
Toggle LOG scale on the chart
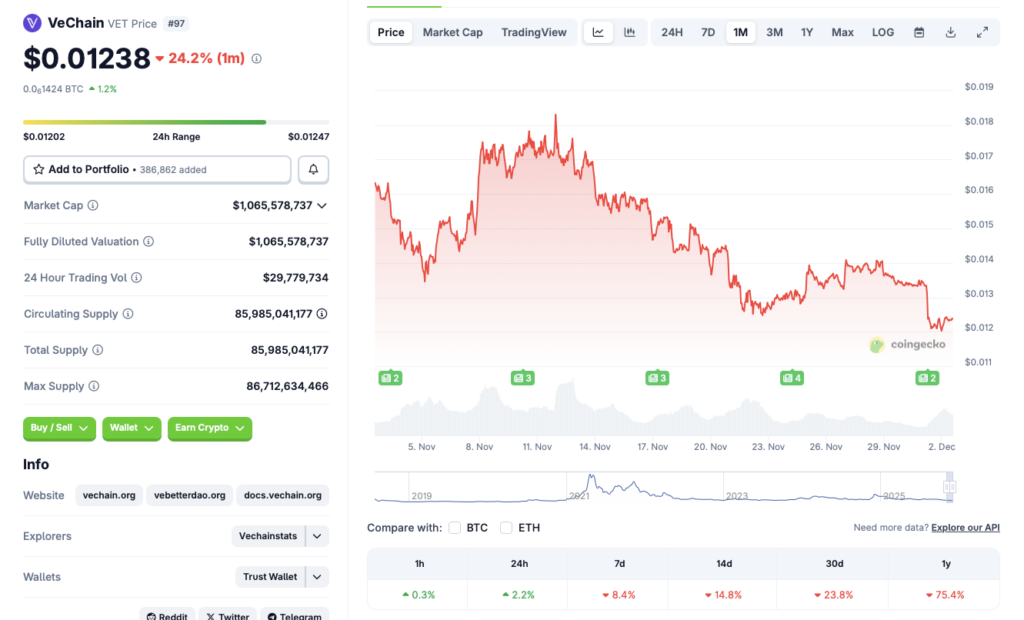pos(882,31)
